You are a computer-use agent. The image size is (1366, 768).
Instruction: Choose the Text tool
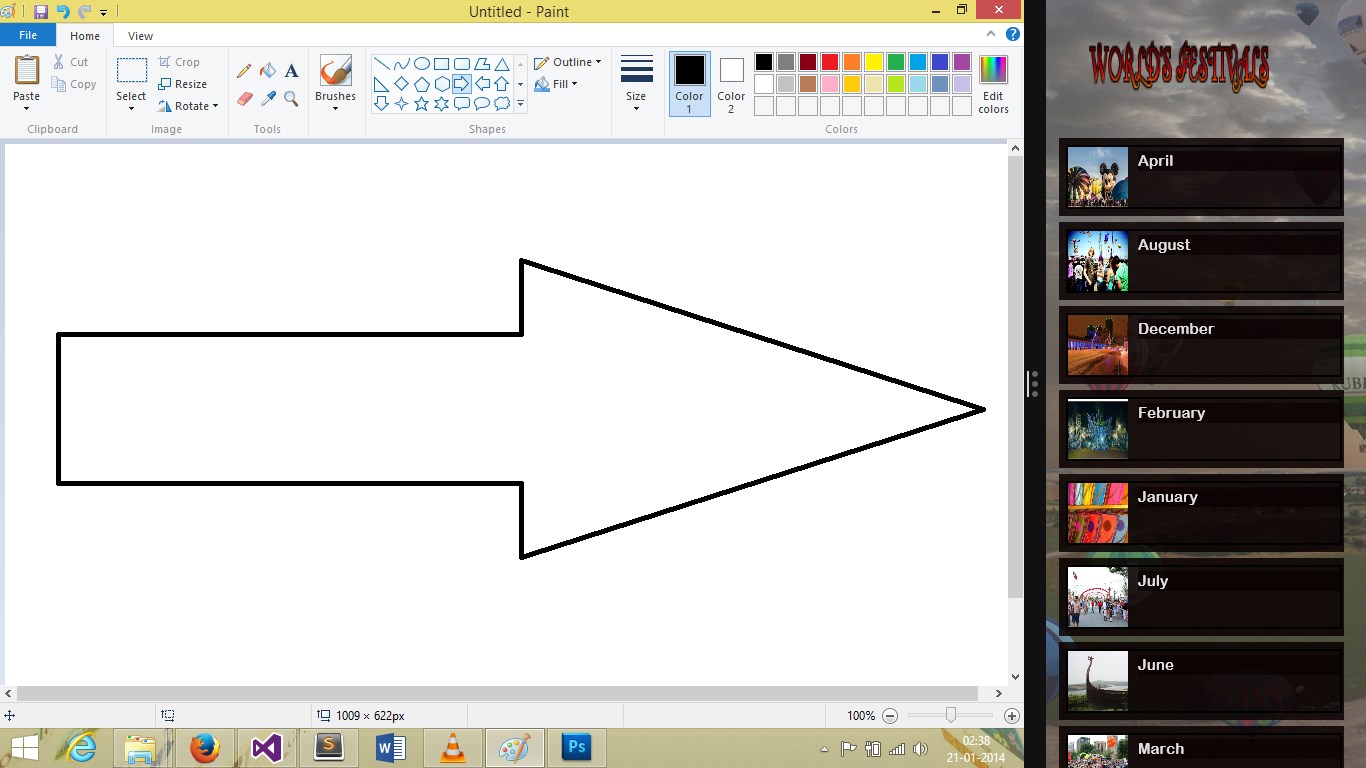coord(292,71)
